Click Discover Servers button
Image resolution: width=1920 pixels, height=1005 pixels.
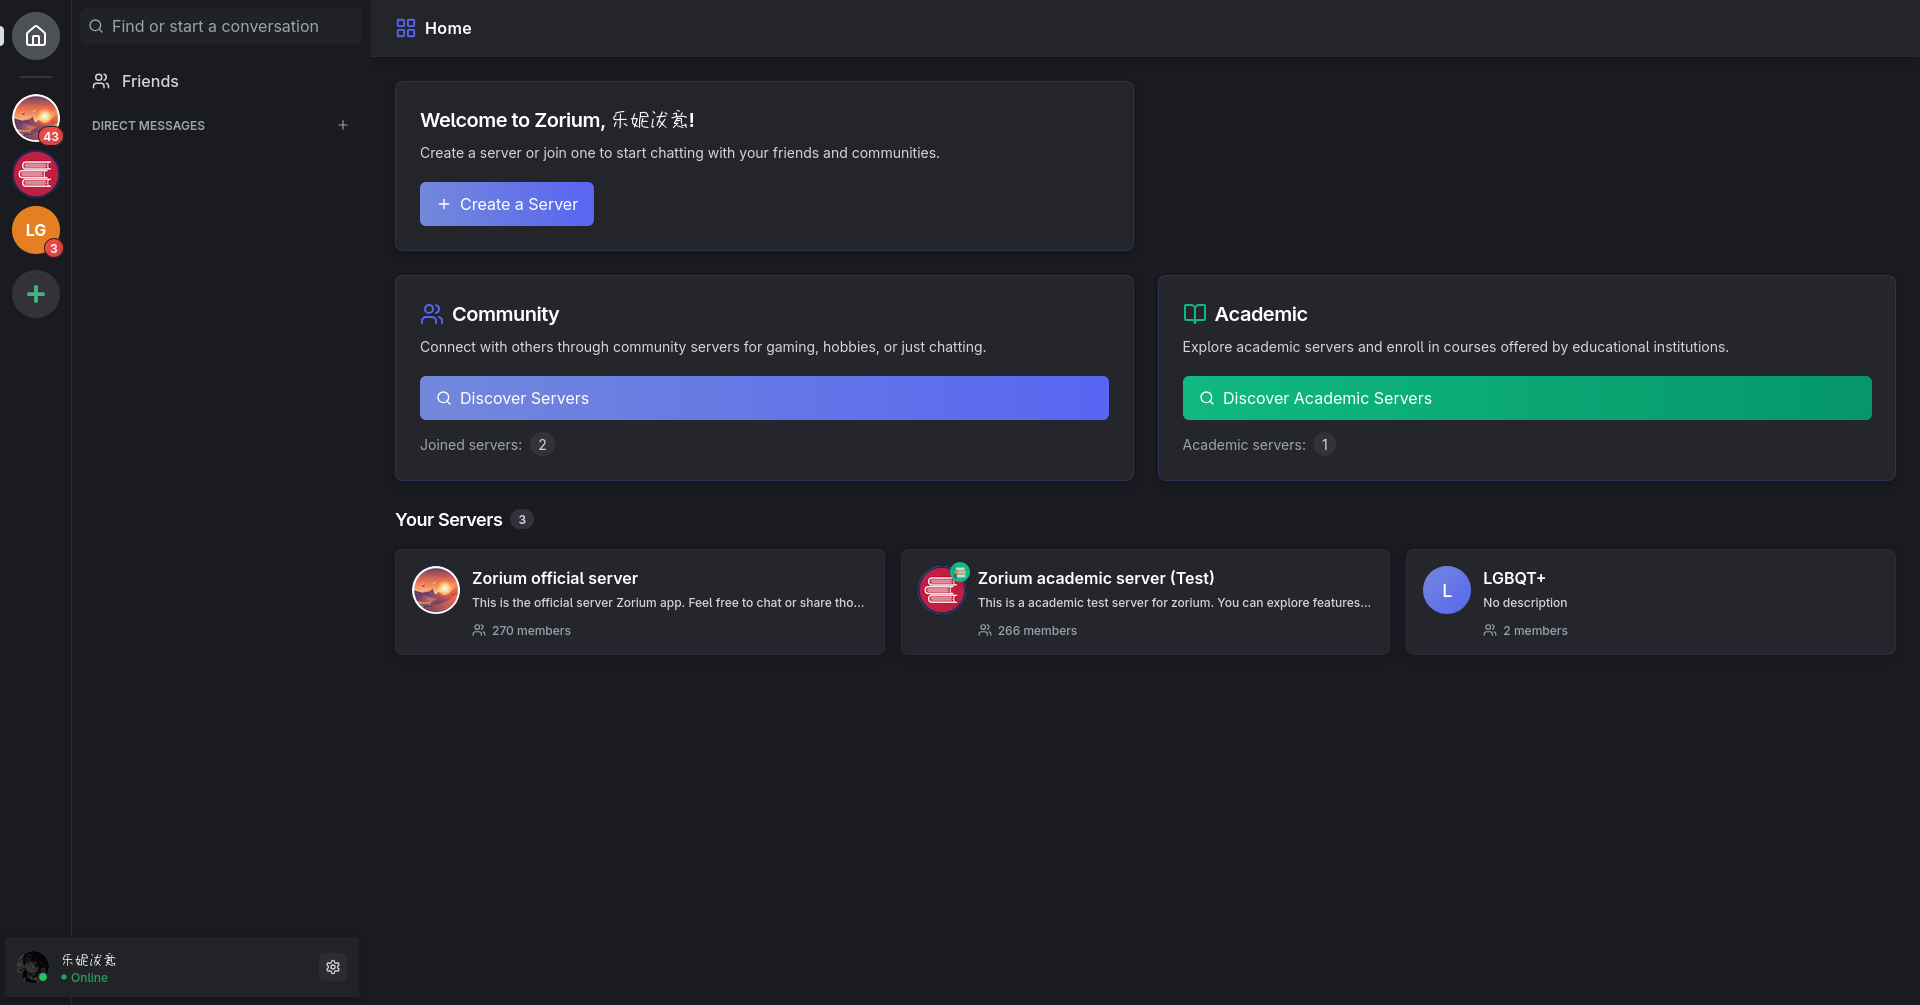click(x=764, y=398)
